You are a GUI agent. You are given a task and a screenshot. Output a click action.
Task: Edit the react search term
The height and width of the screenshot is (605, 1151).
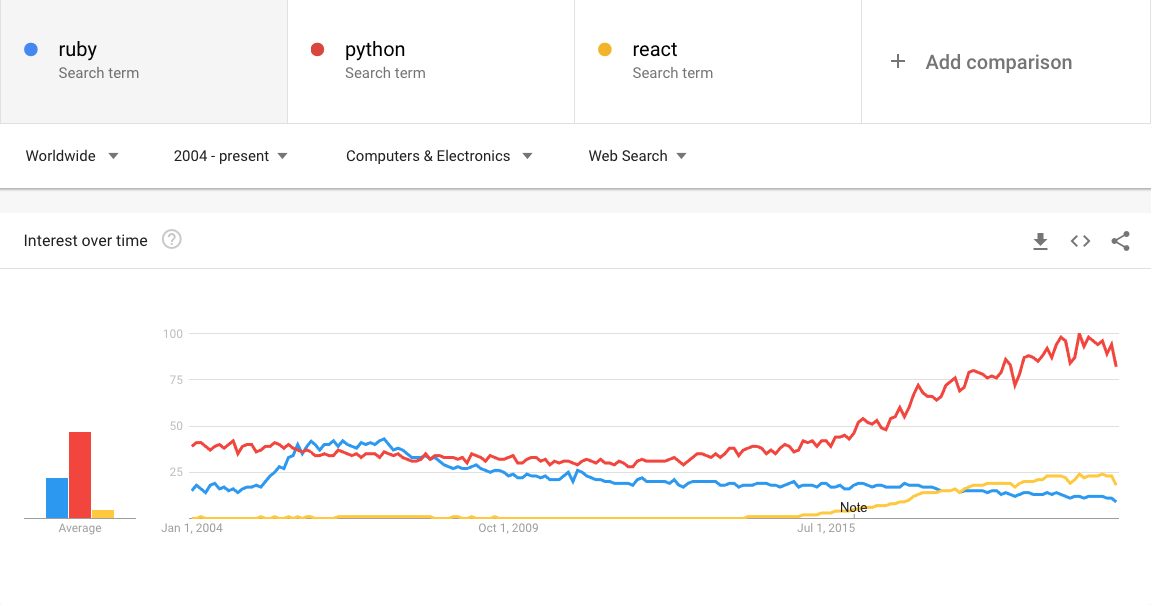click(717, 61)
